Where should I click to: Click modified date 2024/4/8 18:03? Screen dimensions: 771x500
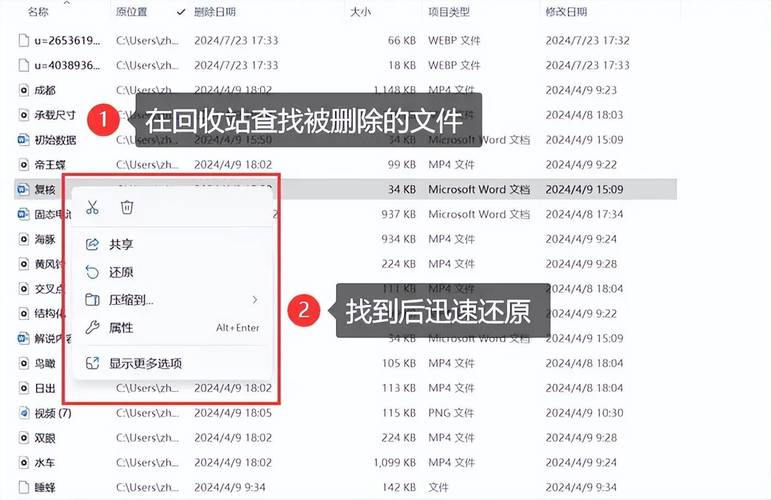coord(585,115)
